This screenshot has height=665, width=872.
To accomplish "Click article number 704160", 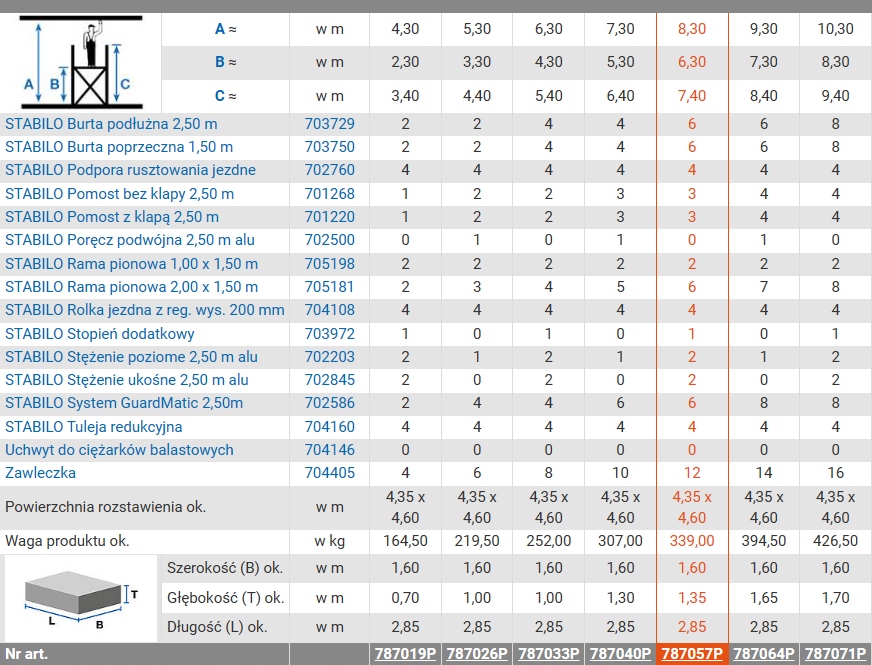I will [x=329, y=426].
